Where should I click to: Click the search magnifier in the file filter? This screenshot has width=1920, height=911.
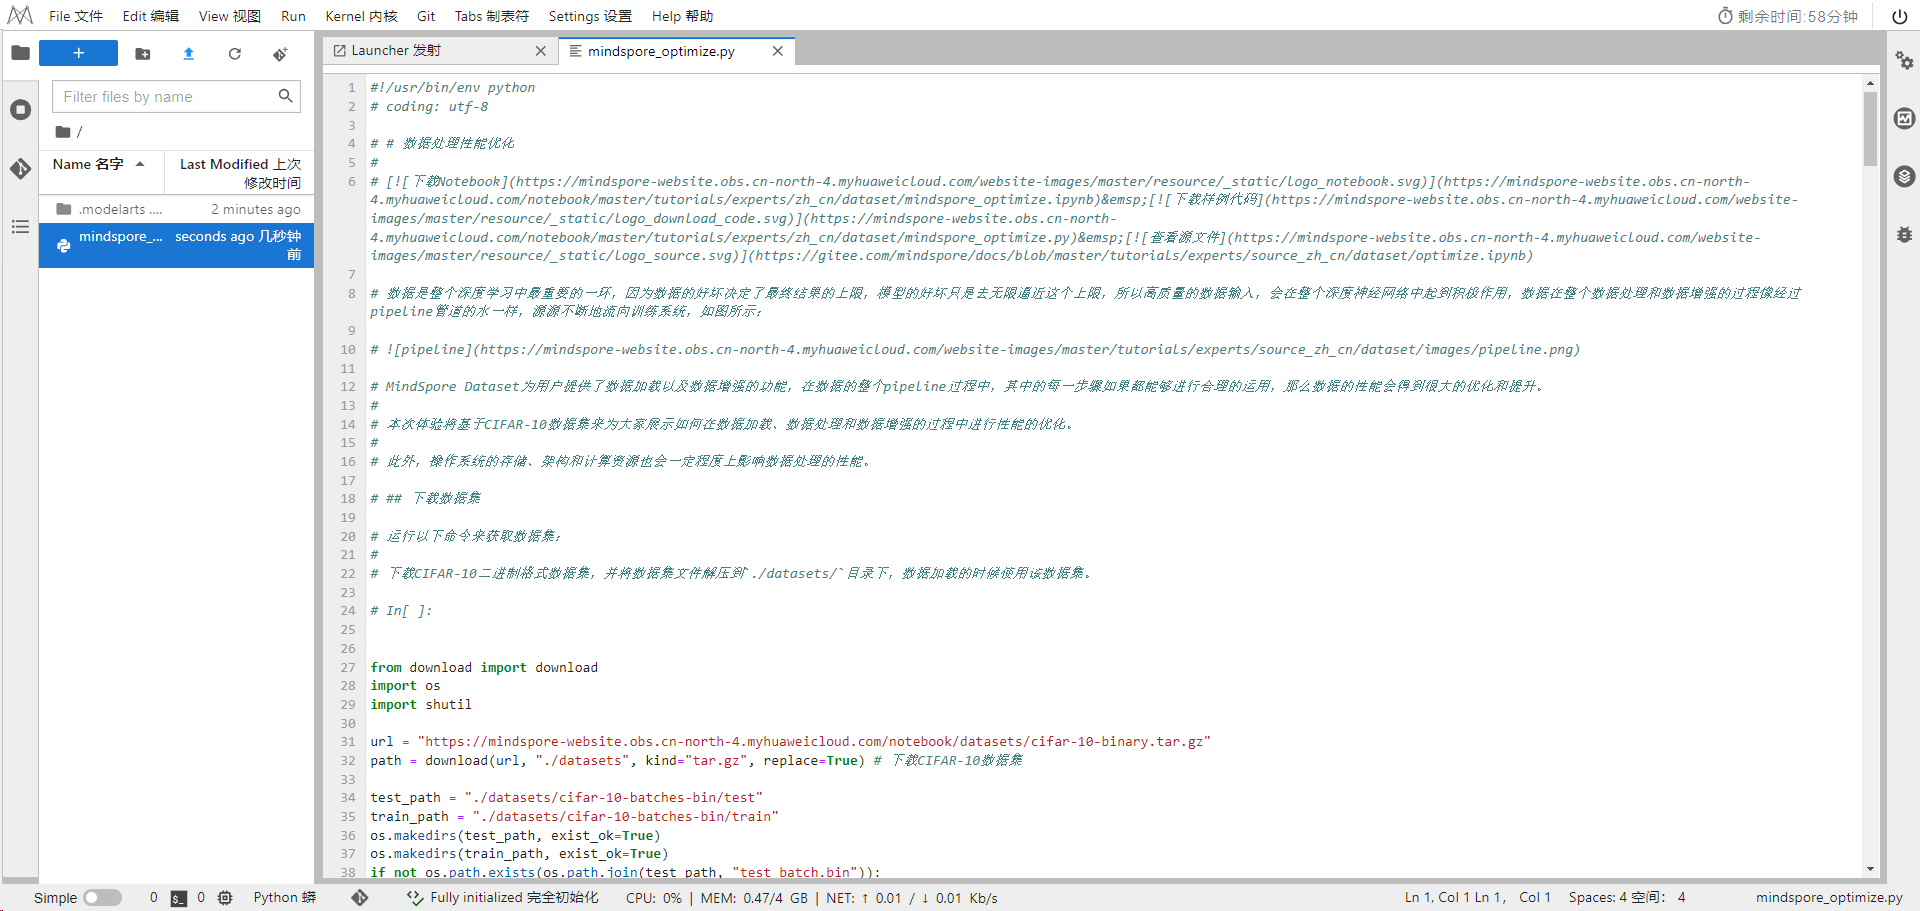tap(285, 96)
